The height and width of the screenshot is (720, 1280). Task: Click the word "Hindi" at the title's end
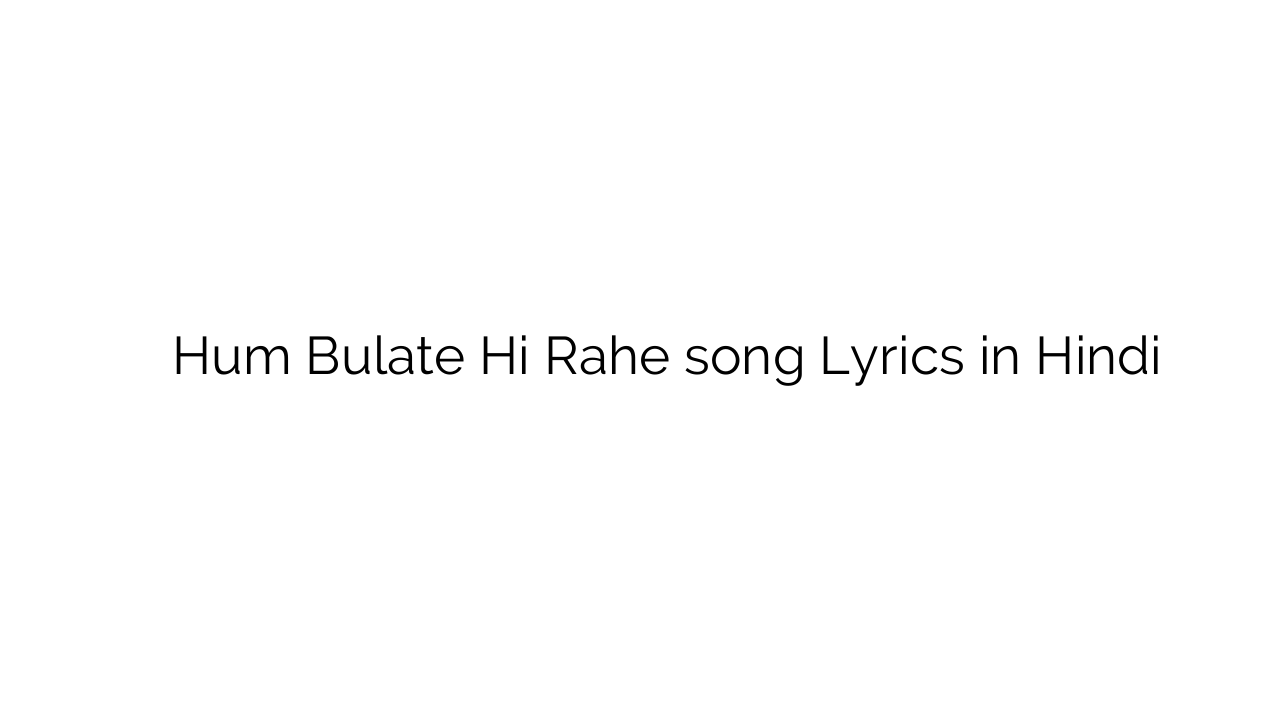(1097, 357)
